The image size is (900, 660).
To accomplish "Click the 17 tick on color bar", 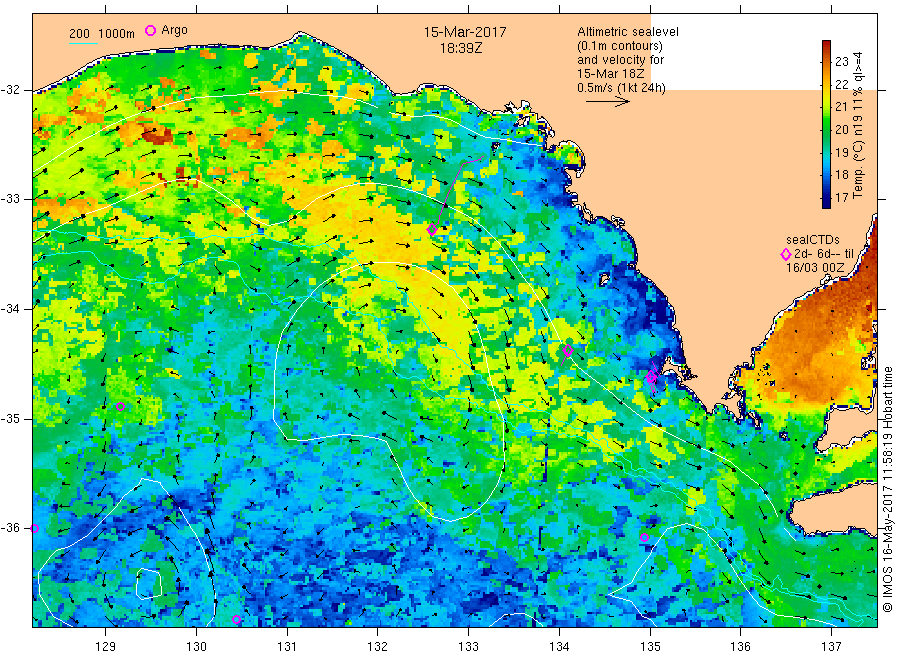I will click(x=841, y=197).
